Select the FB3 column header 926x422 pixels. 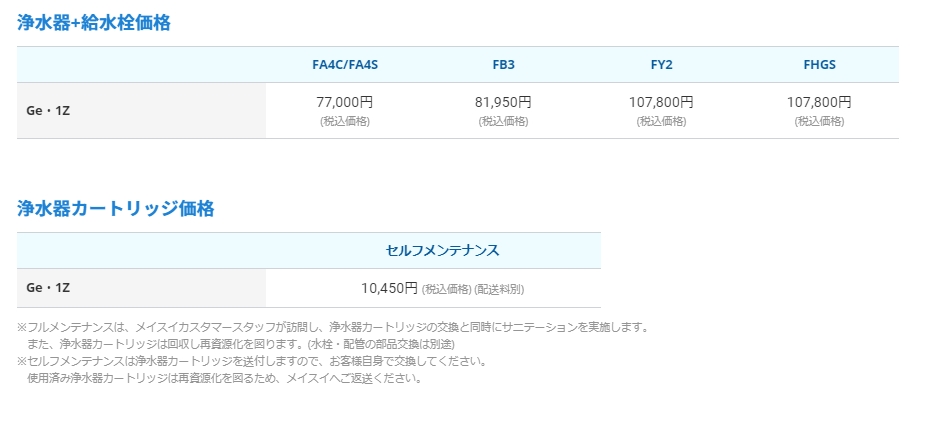[503, 64]
